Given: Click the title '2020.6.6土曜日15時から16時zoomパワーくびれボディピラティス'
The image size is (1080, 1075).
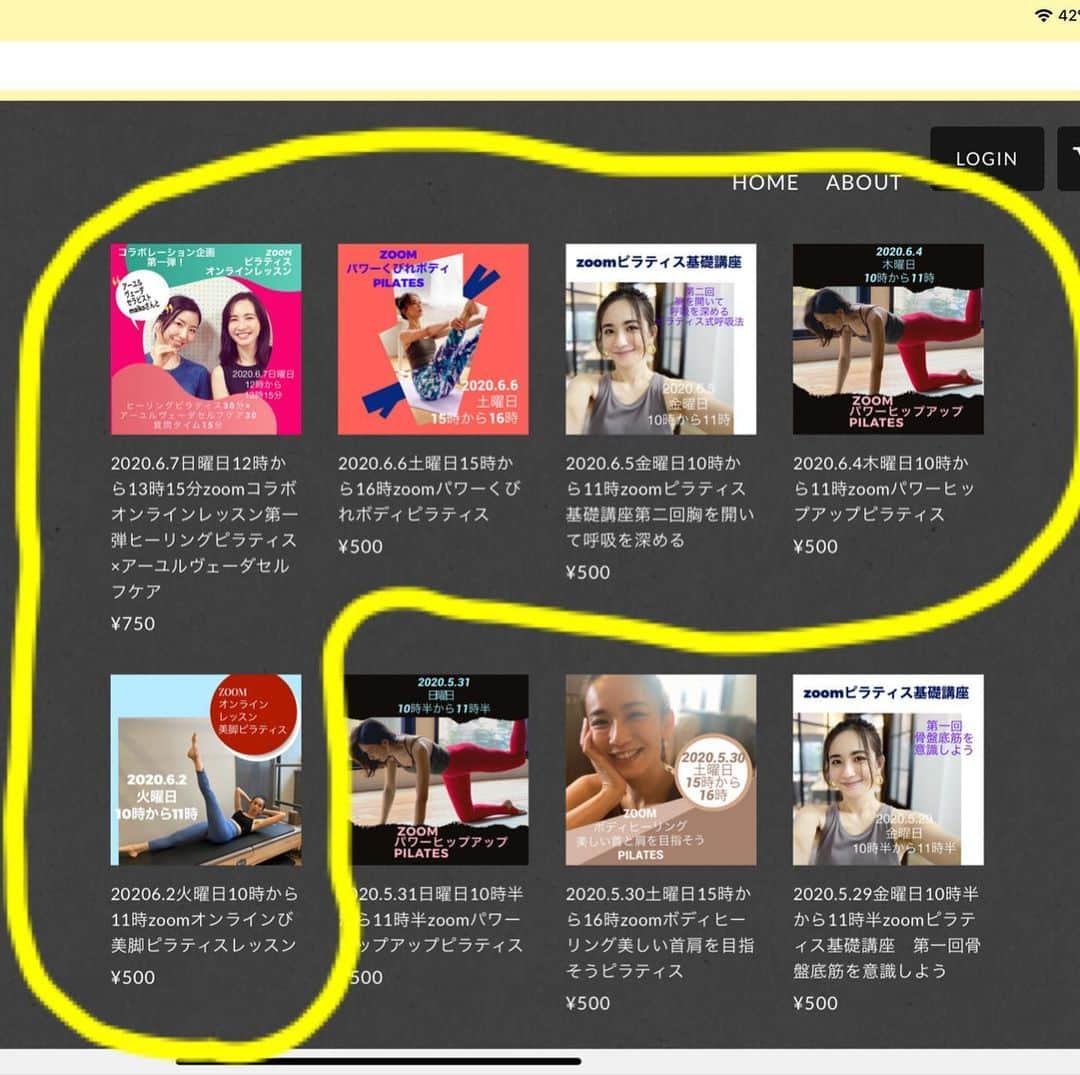Looking at the screenshot, I should click(430, 488).
